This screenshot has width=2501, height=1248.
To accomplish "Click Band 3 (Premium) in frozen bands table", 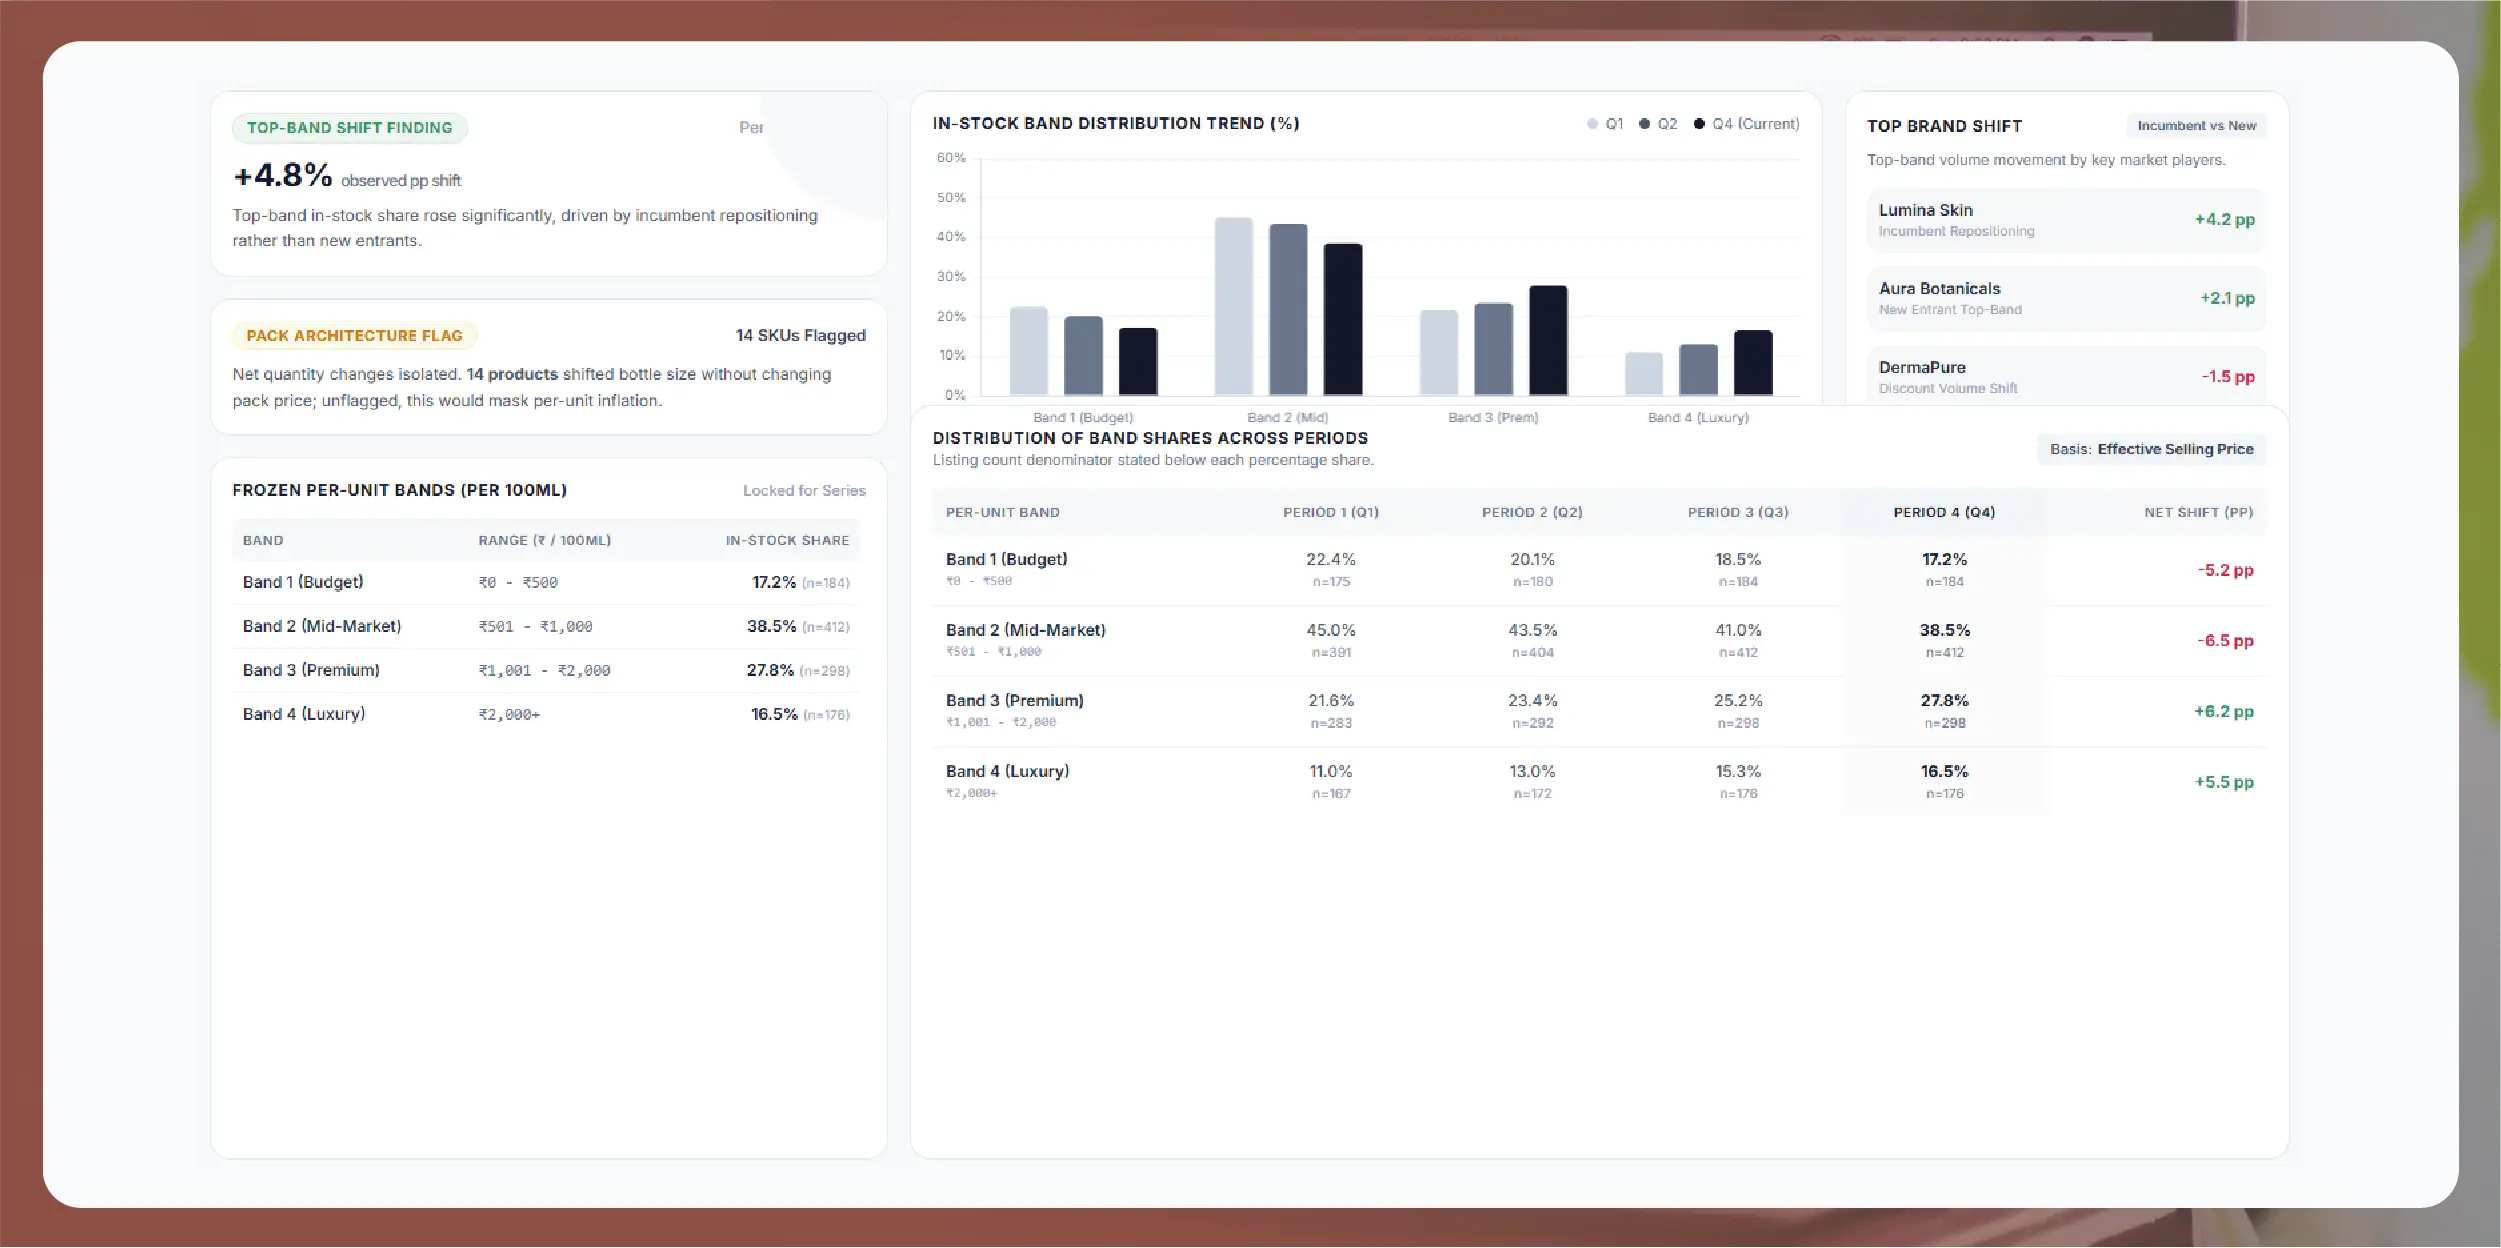I will coord(311,671).
